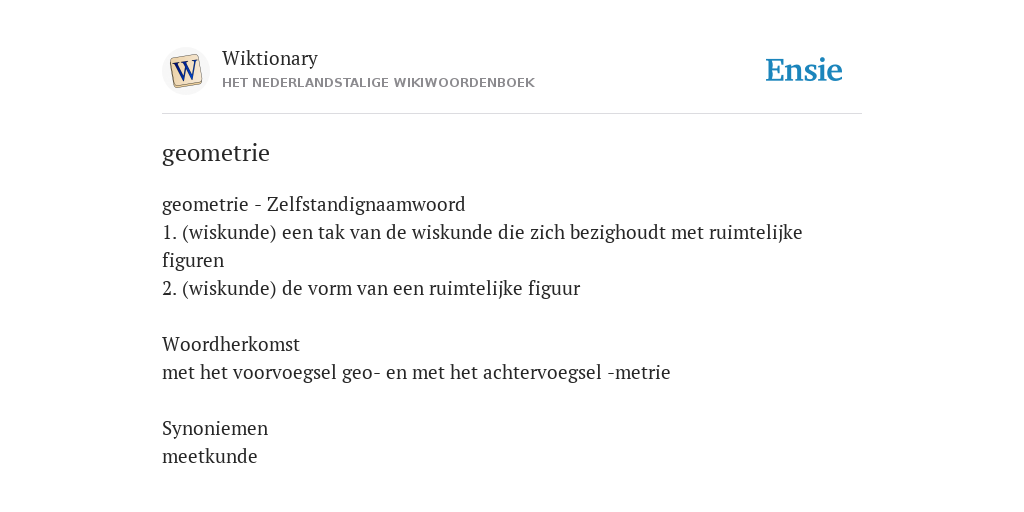Click the number 2. list marker
This screenshot has height=512, width=1024.
coord(169,289)
